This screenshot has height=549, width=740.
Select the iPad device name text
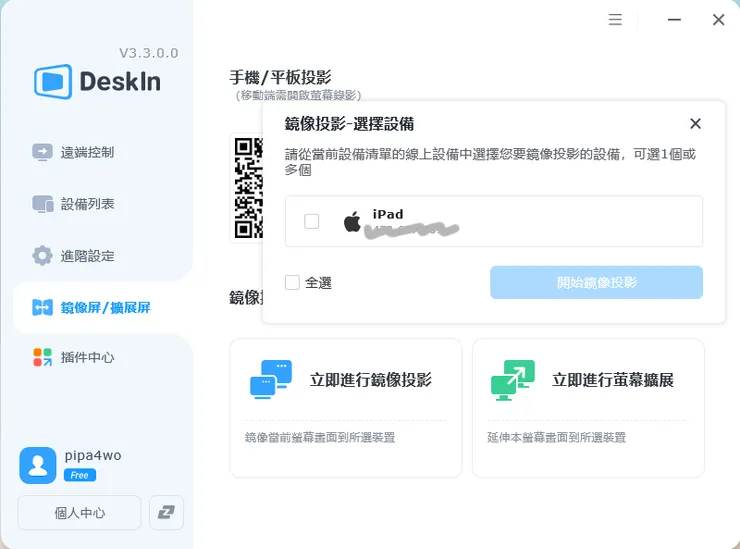coord(388,214)
